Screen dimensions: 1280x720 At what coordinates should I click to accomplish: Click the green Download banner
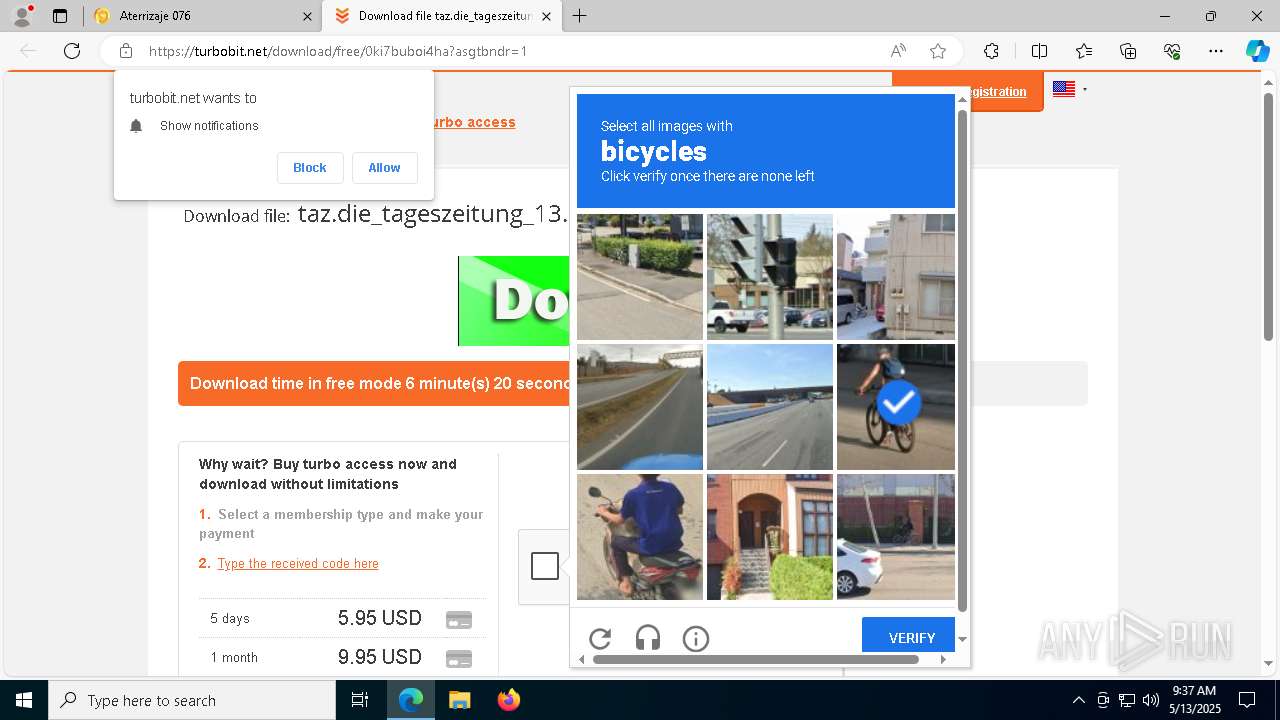513,301
